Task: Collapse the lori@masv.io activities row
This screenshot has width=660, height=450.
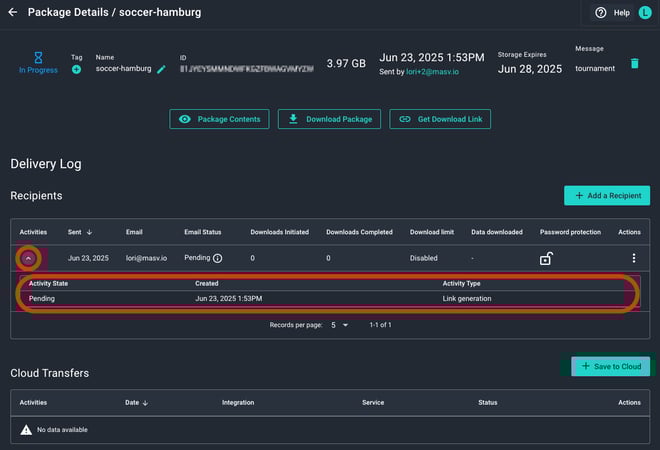Action: tap(28, 258)
